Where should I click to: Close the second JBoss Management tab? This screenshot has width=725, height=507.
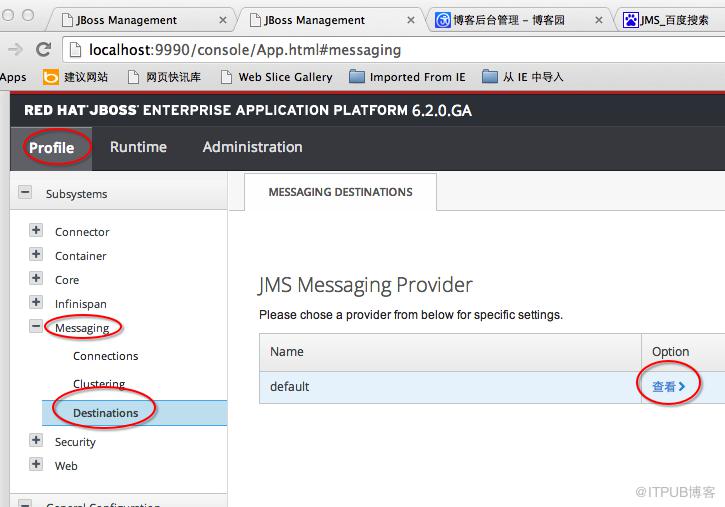(411, 20)
